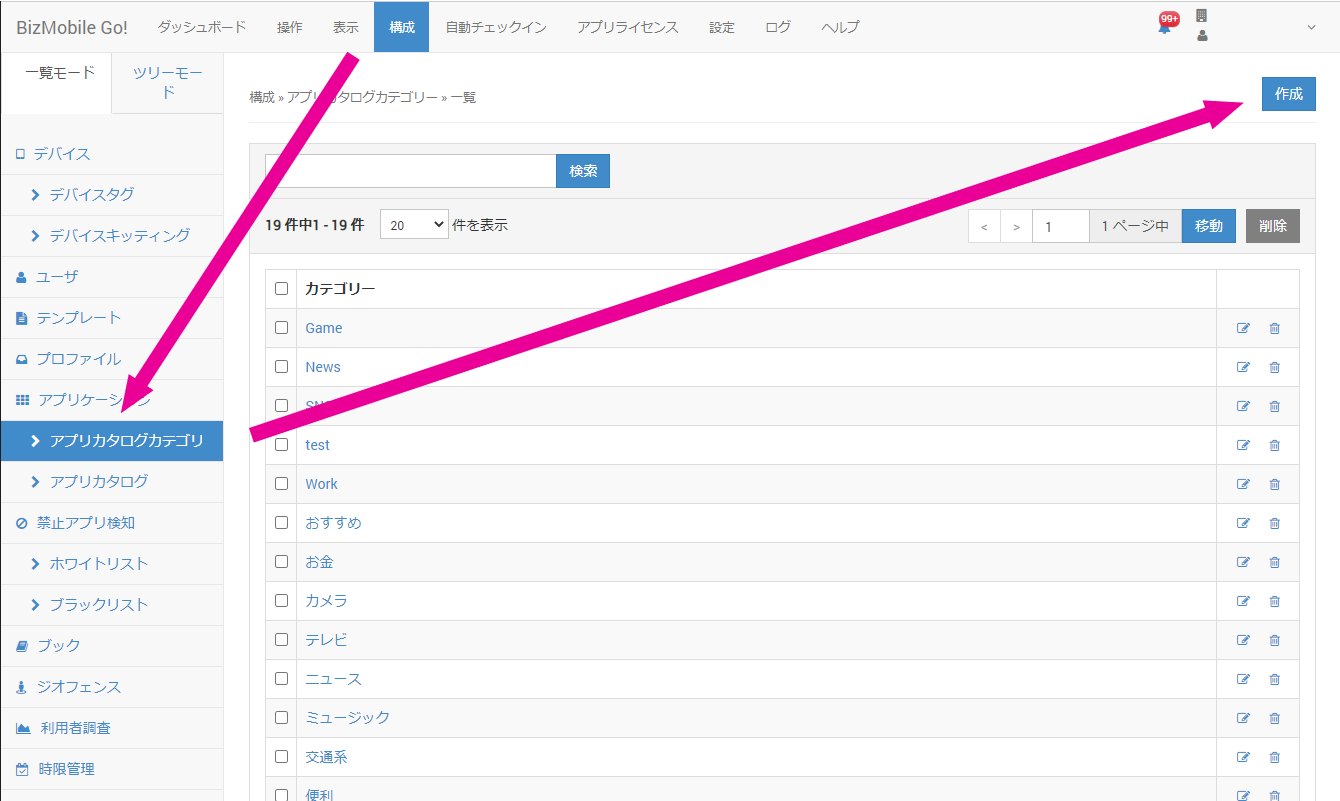
Task: Click the trash icon for ミュージック row
Action: (x=1274, y=718)
